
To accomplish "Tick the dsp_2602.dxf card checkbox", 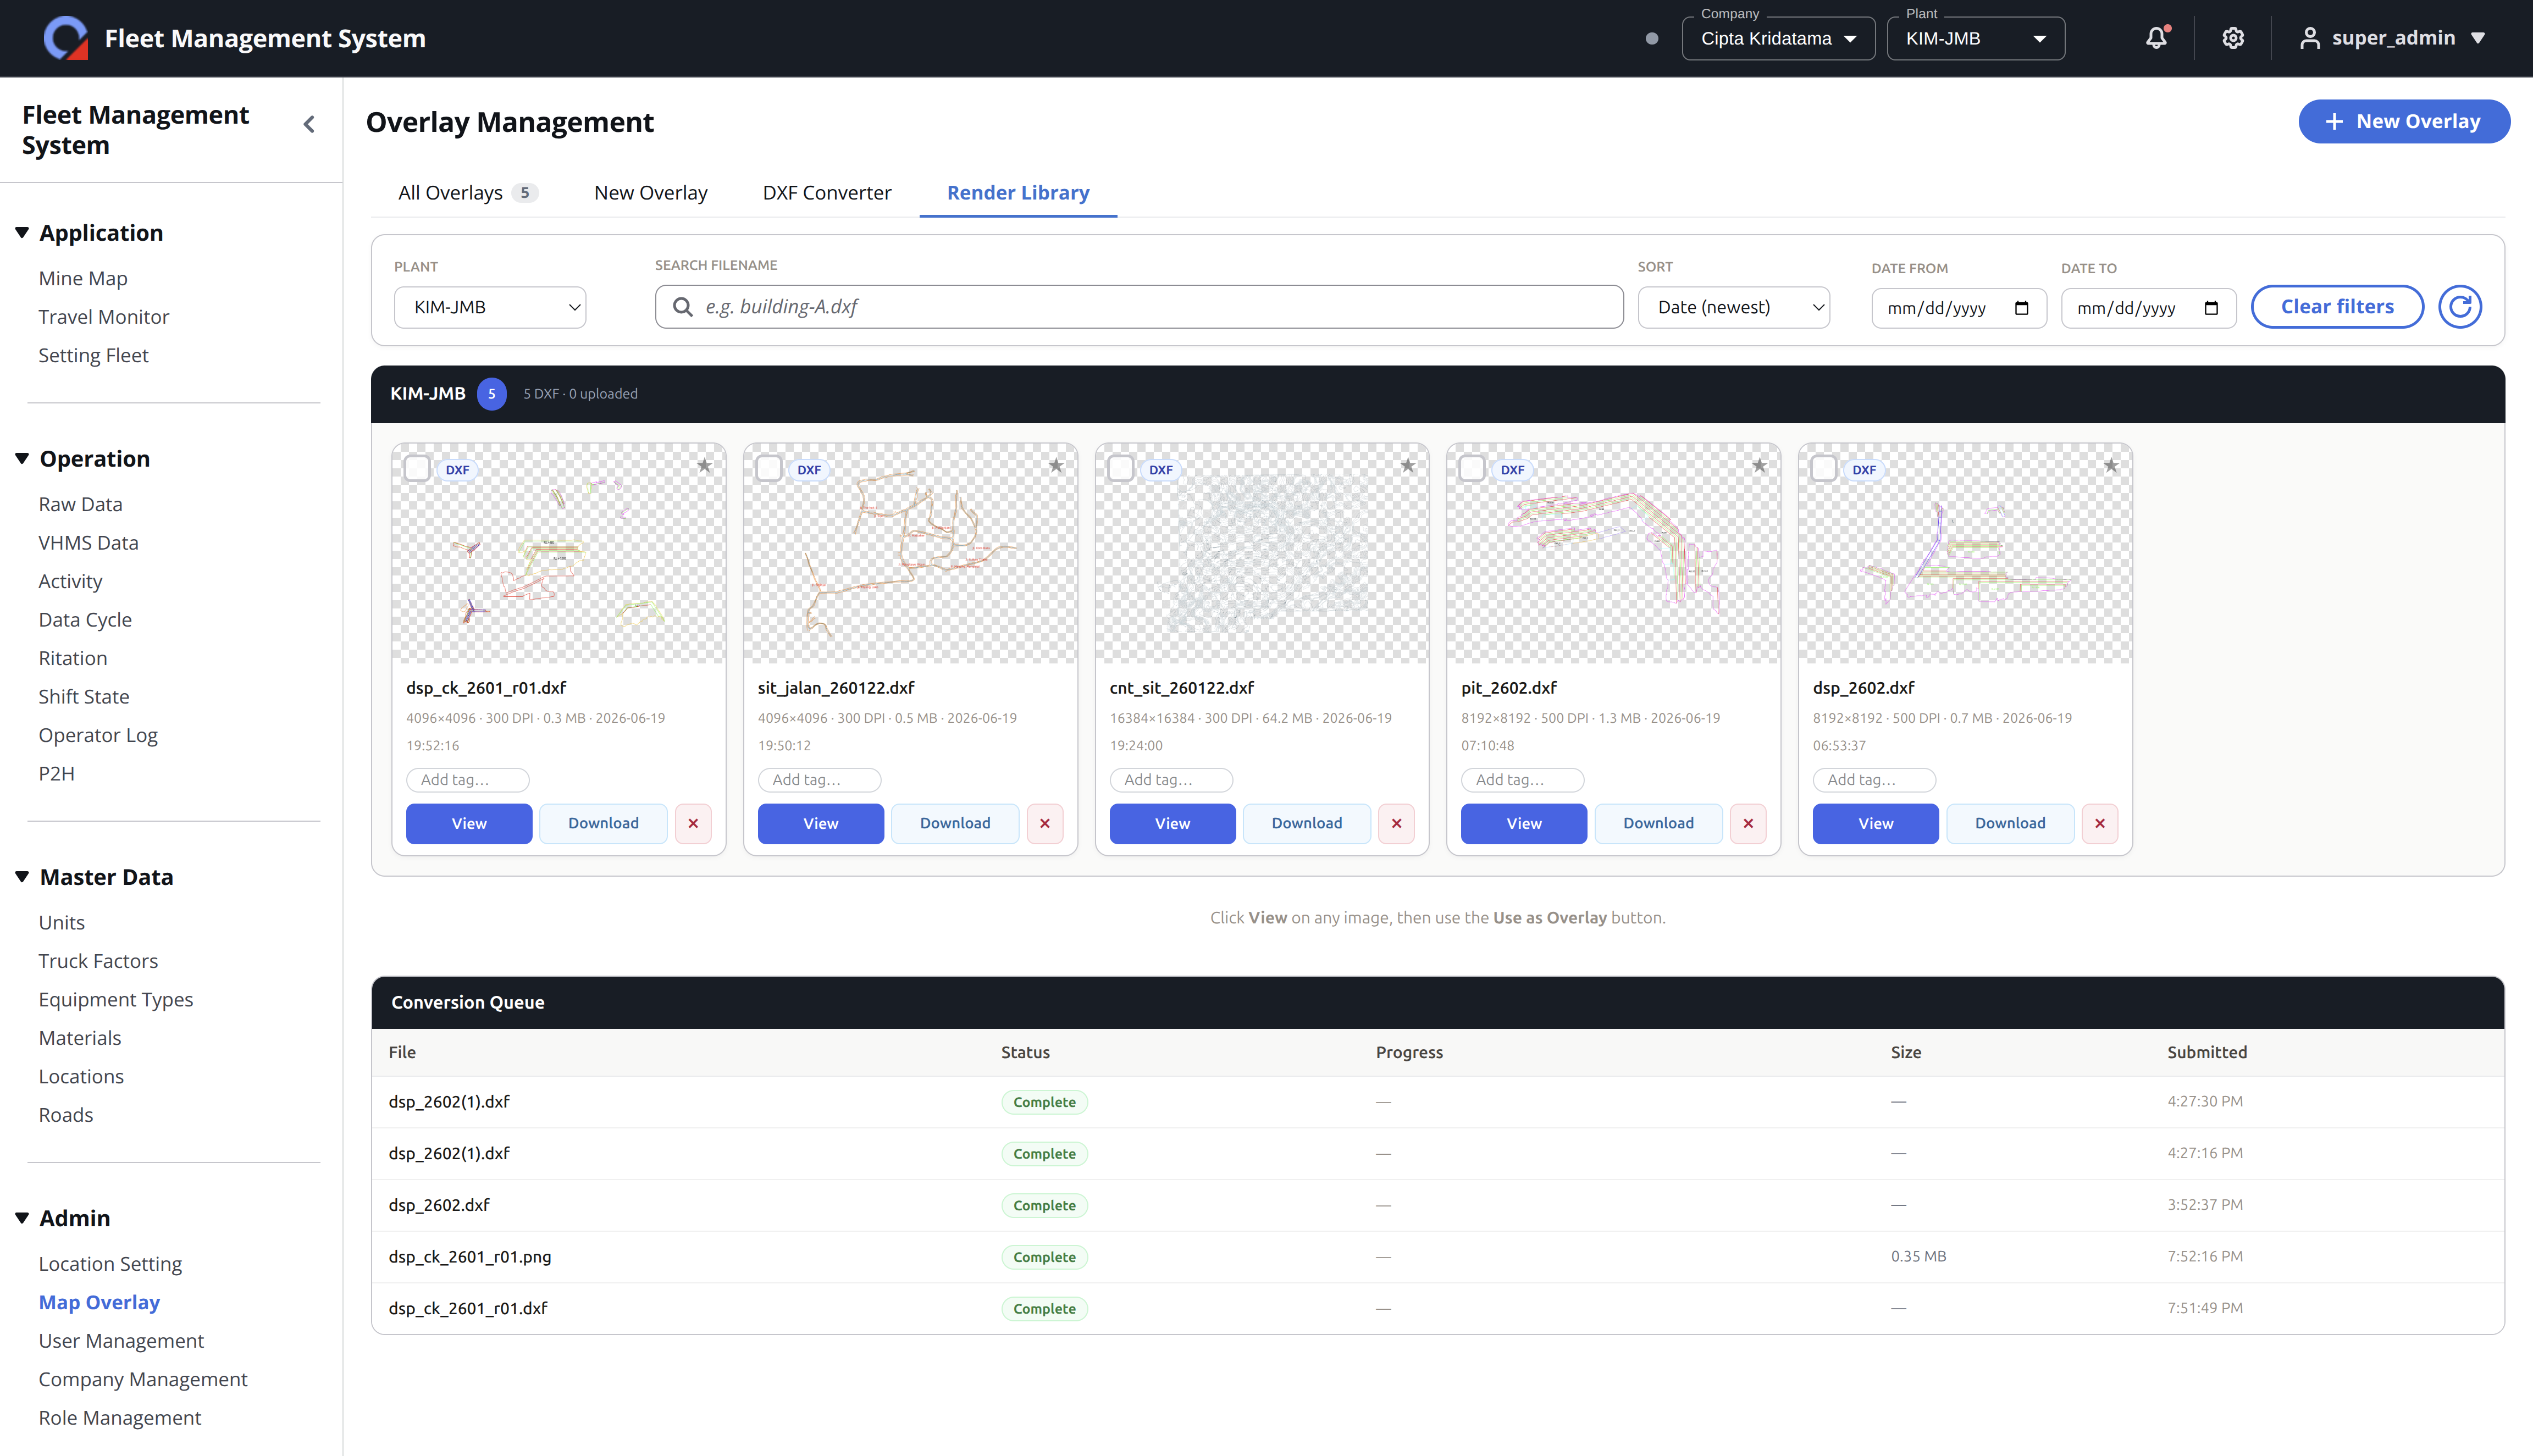I will click(1824, 468).
